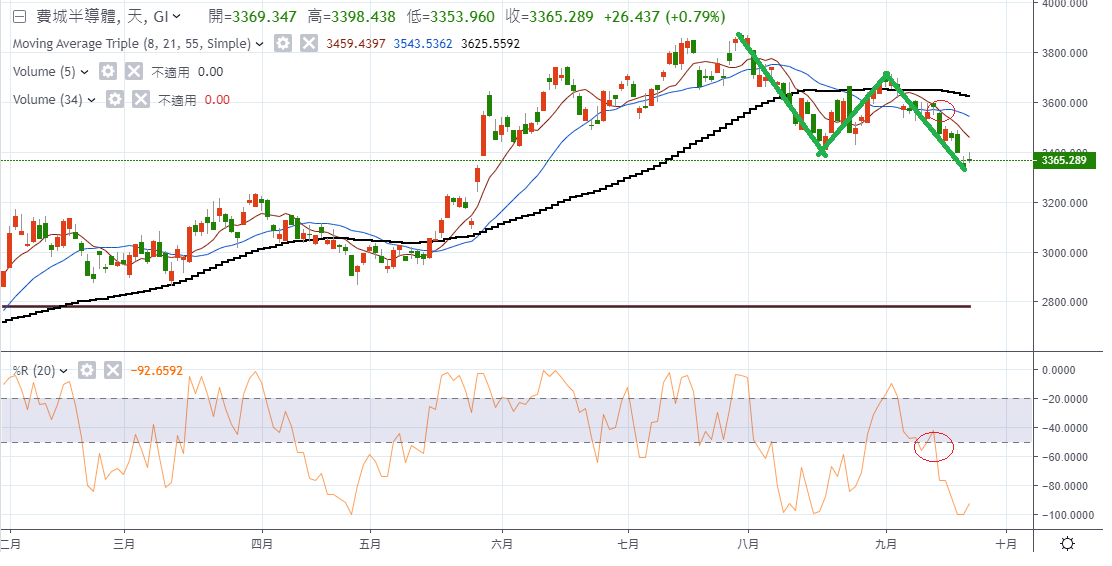Collapse the legend using the minus box
This screenshot has width=1112, height=566.
coord(17,17)
